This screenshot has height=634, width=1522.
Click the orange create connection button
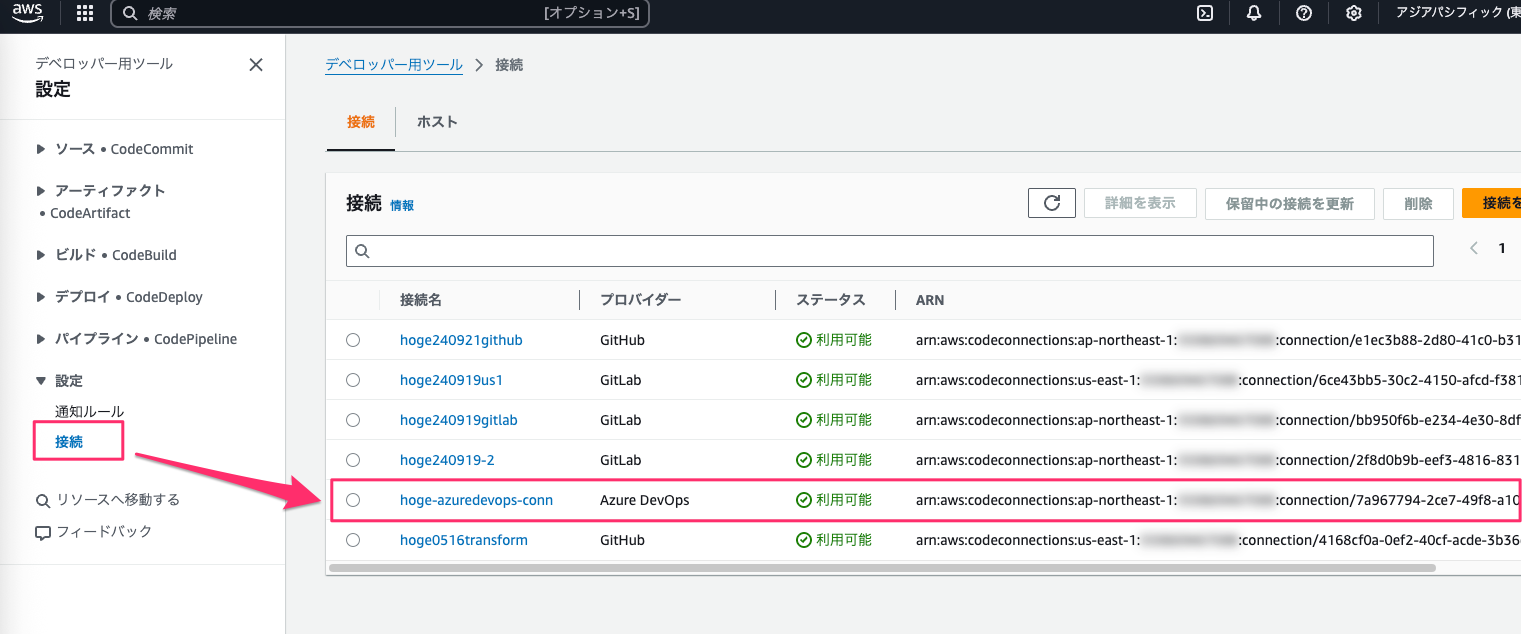1491,203
